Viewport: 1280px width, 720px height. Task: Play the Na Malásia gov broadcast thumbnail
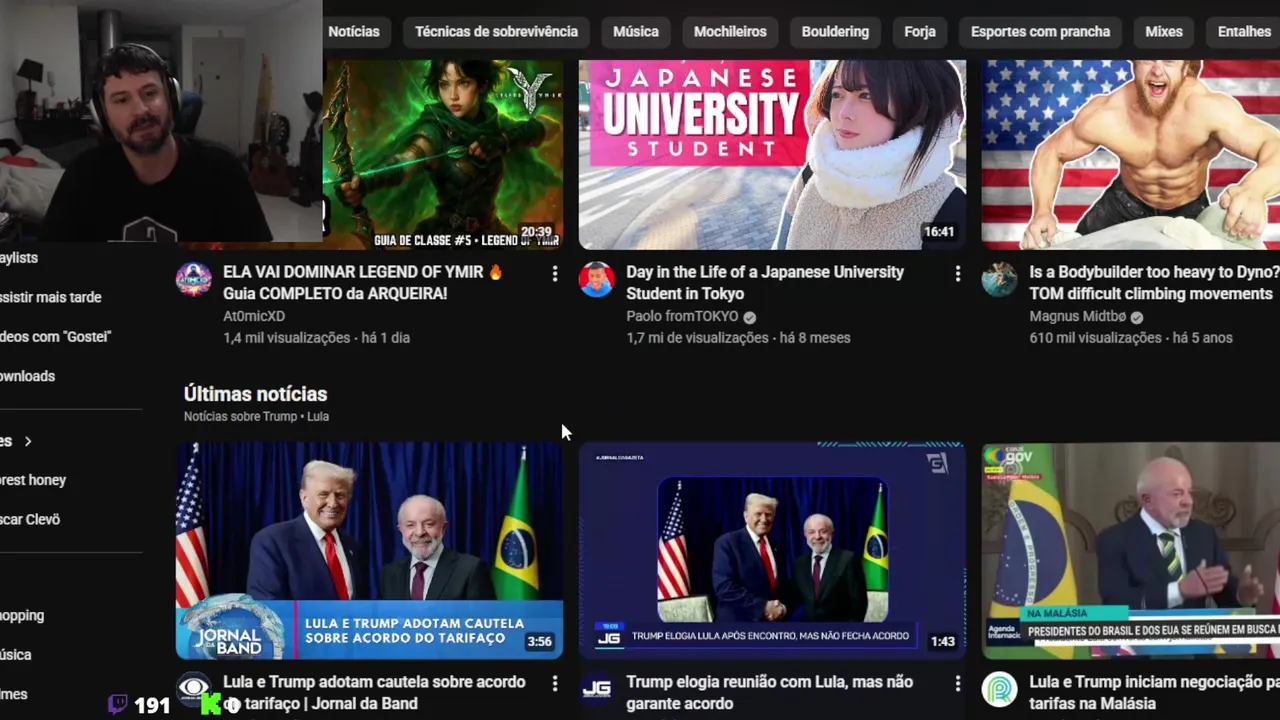click(x=1131, y=551)
